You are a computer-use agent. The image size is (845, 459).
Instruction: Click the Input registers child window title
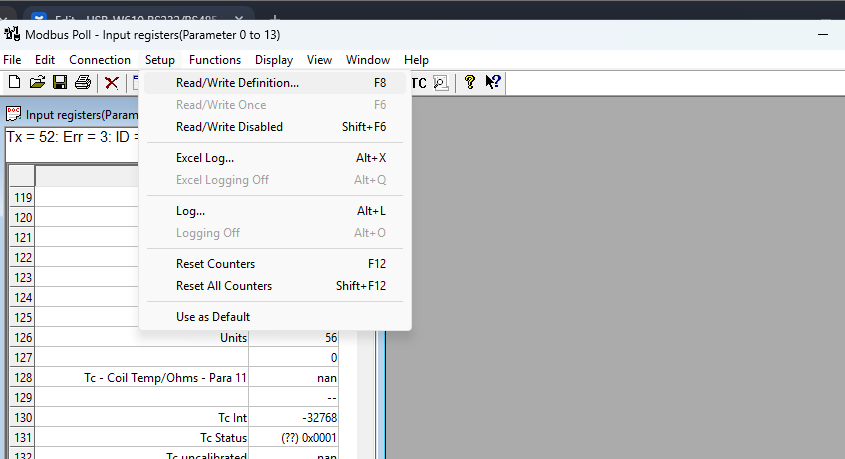pyautogui.click(x=82, y=115)
